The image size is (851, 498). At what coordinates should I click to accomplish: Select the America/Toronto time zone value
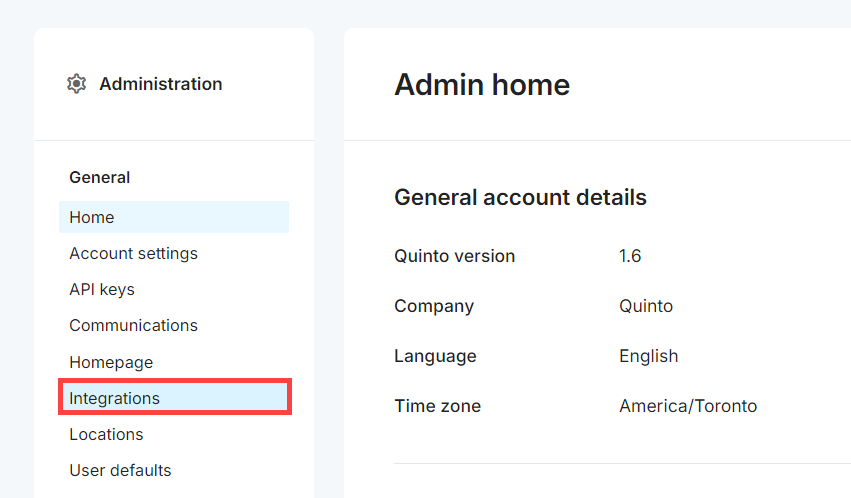[x=687, y=406]
